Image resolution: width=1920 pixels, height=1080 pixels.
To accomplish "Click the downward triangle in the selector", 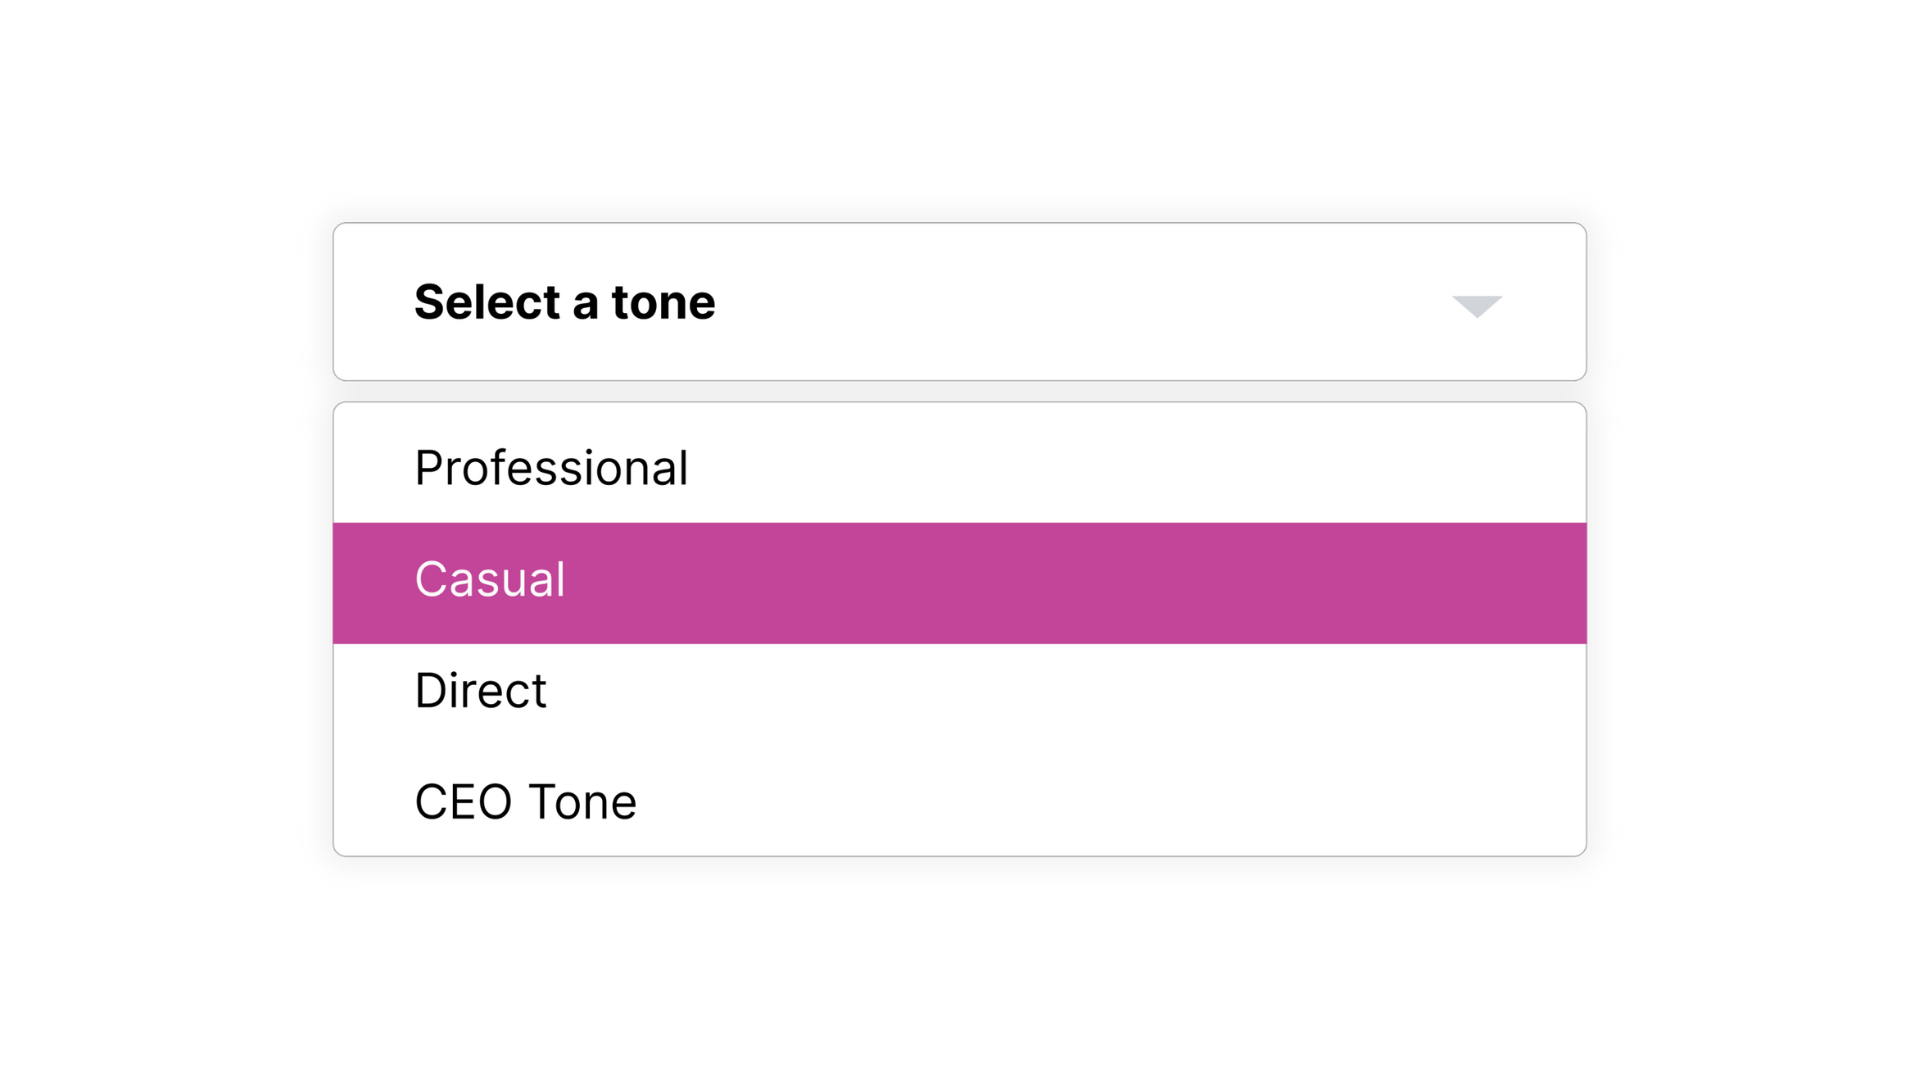I will point(1477,306).
